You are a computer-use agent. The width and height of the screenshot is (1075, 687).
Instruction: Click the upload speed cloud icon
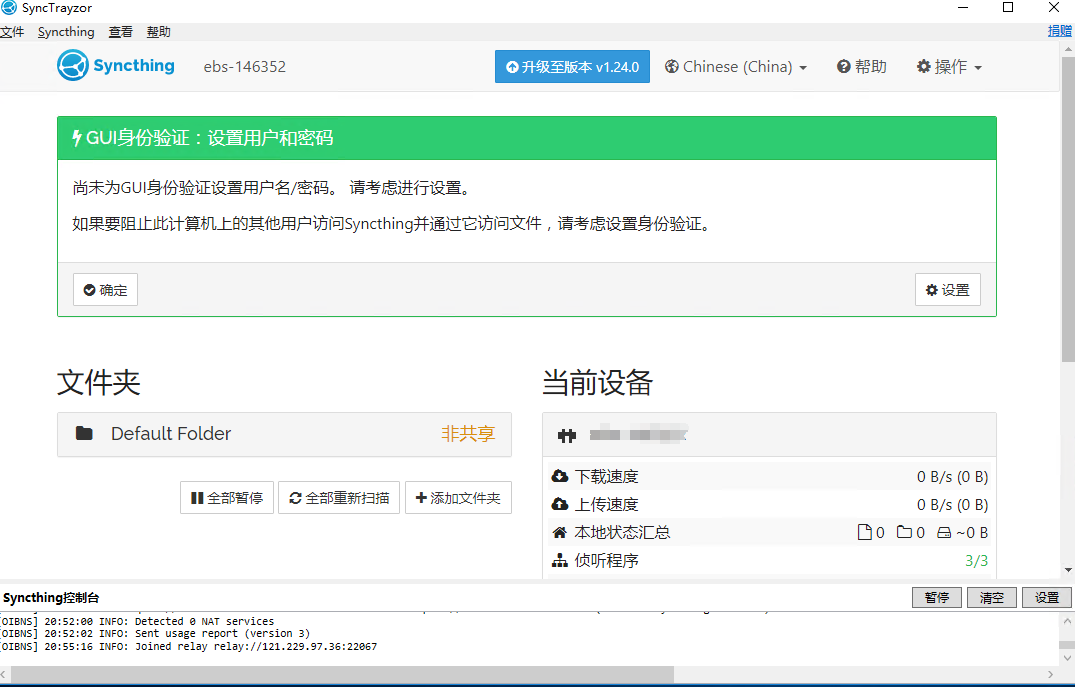(x=560, y=505)
